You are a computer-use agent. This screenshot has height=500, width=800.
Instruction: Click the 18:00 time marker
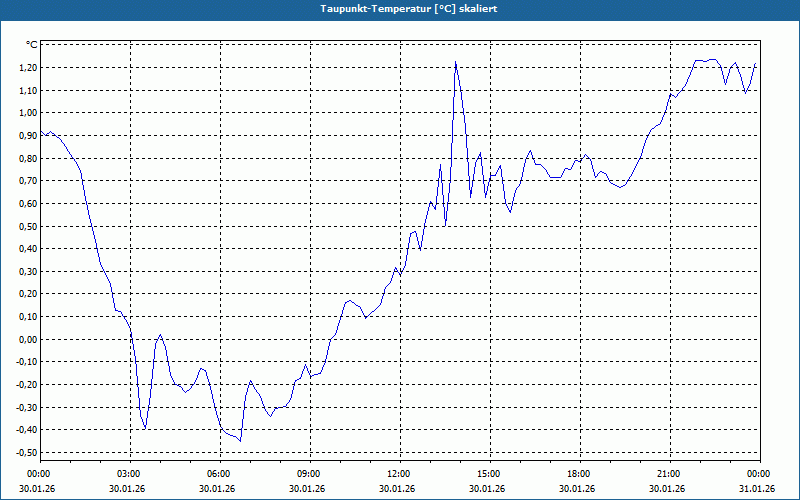[x=578, y=473]
